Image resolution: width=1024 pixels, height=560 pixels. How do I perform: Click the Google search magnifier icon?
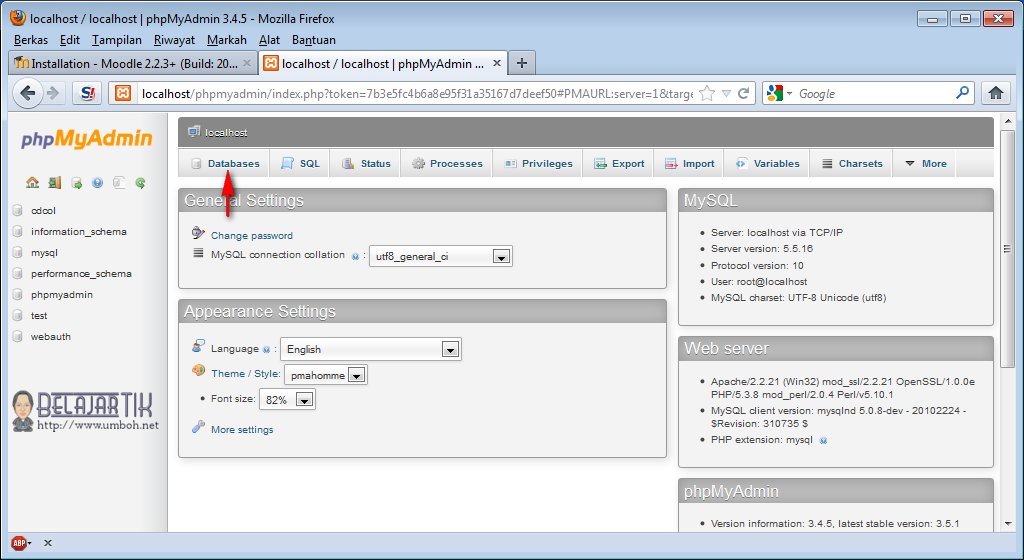(x=962, y=93)
